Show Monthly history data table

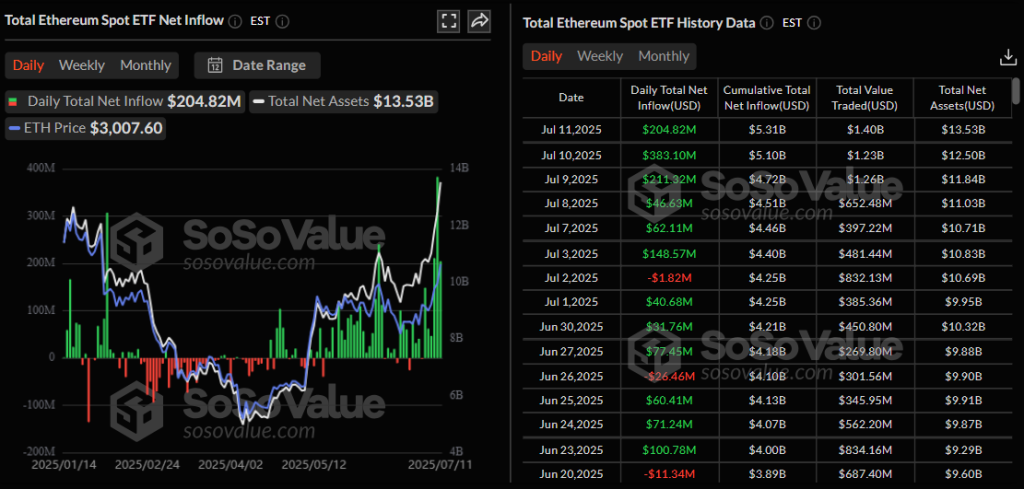pyautogui.click(x=664, y=56)
